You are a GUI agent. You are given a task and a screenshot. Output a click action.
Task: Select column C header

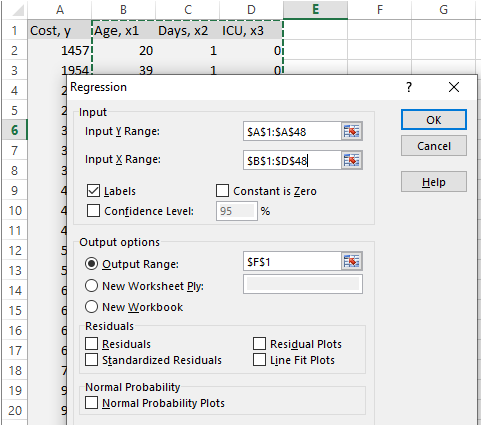point(188,10)
